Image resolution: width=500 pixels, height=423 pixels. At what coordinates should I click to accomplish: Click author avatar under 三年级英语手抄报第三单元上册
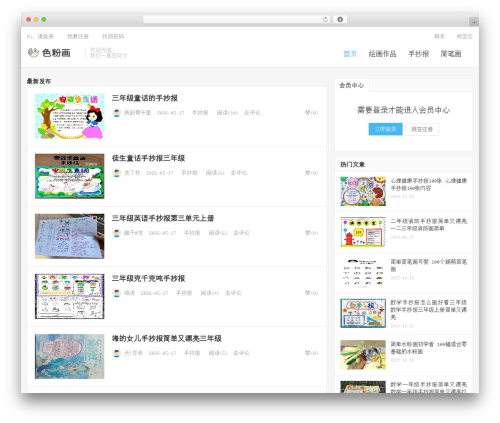pyautogui.click(x=116, y=233)
